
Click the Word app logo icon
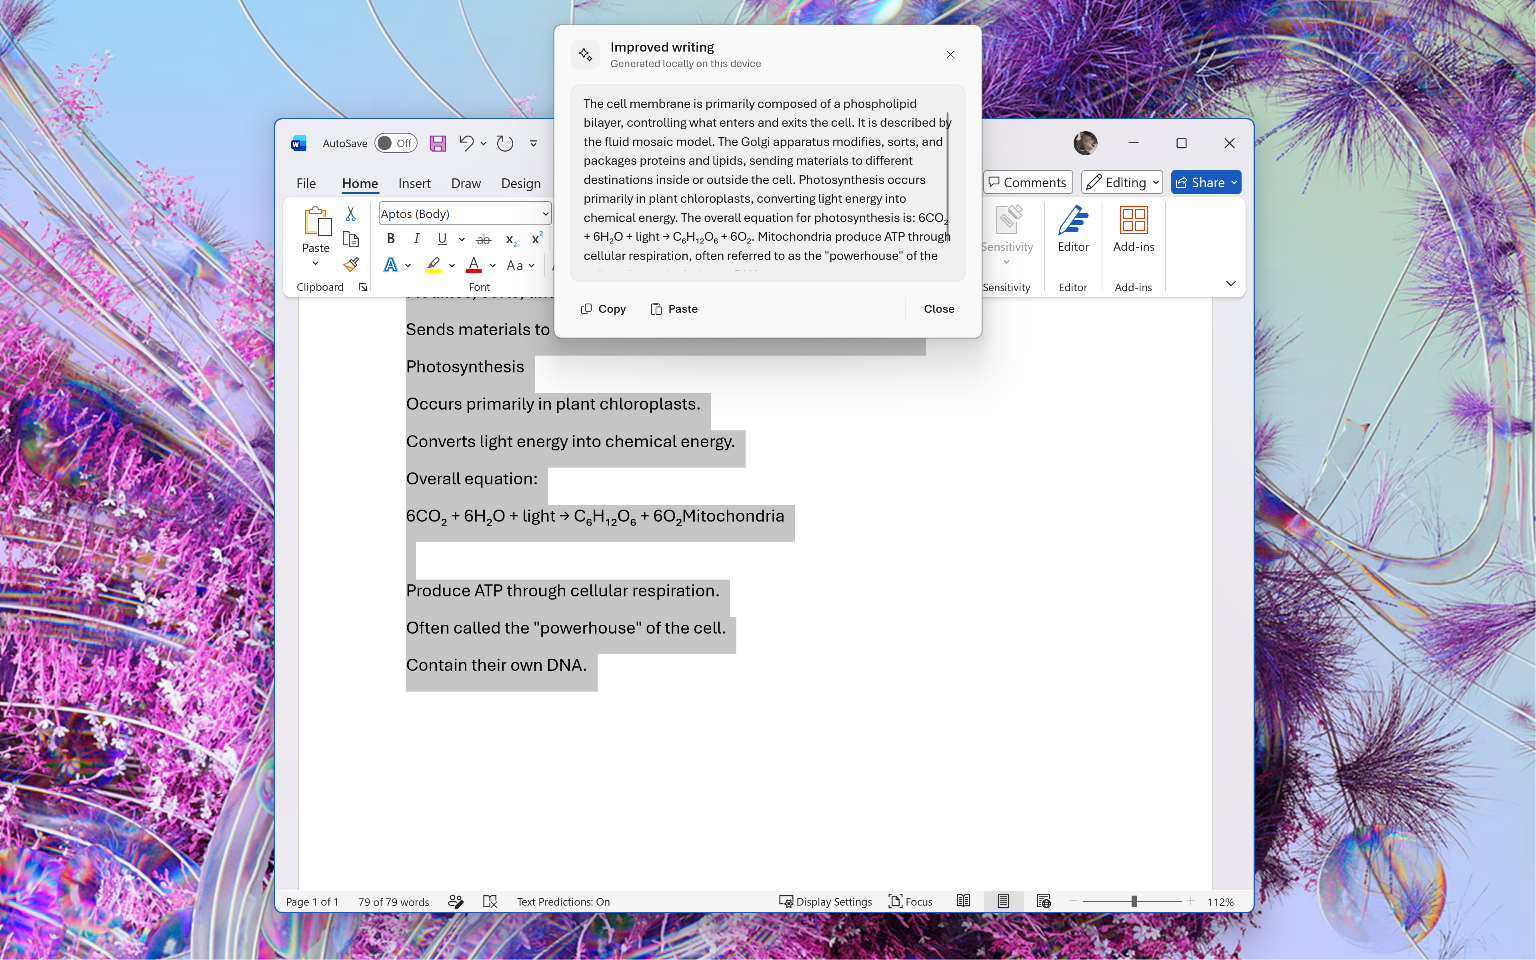pyautogui.click(x=298, y=143)
